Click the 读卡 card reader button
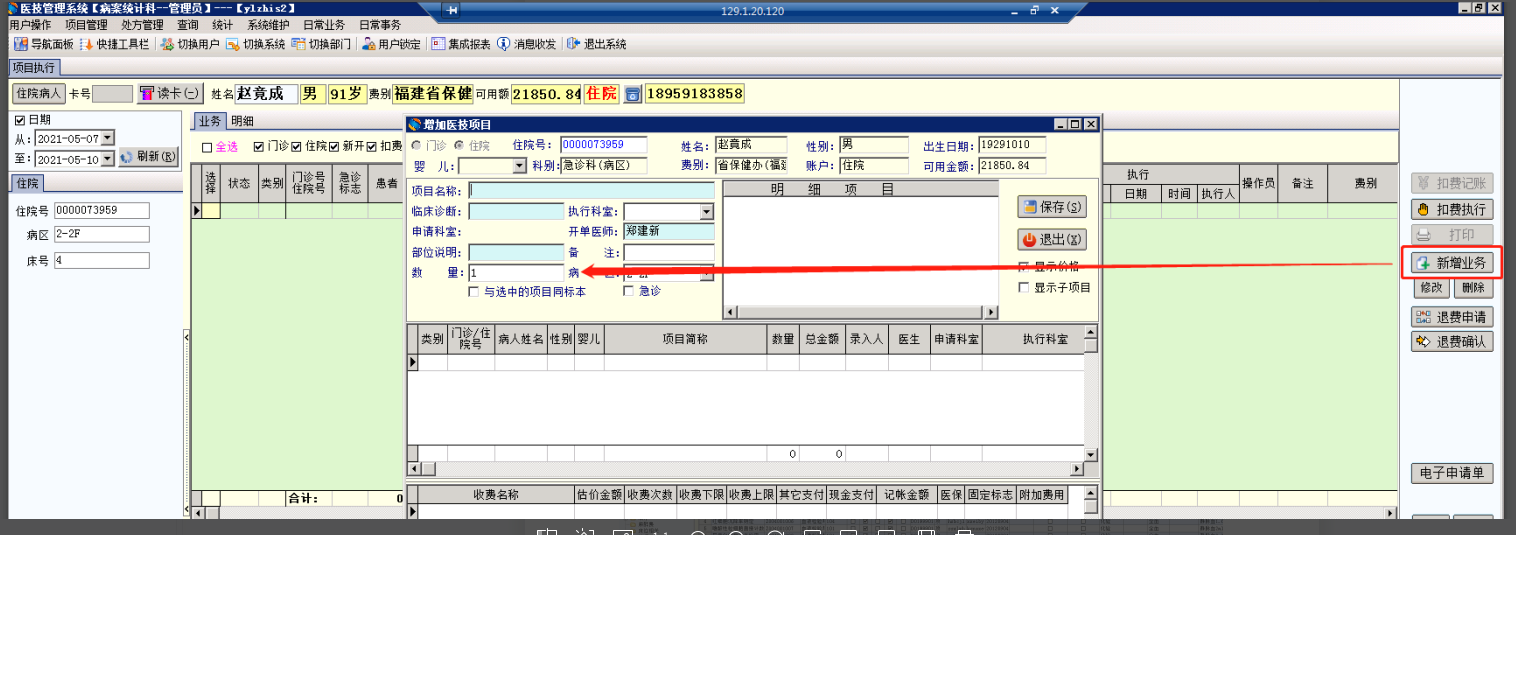Image resolution: width=1516 pixels, height=698 pixels. [x=171, y=93]
